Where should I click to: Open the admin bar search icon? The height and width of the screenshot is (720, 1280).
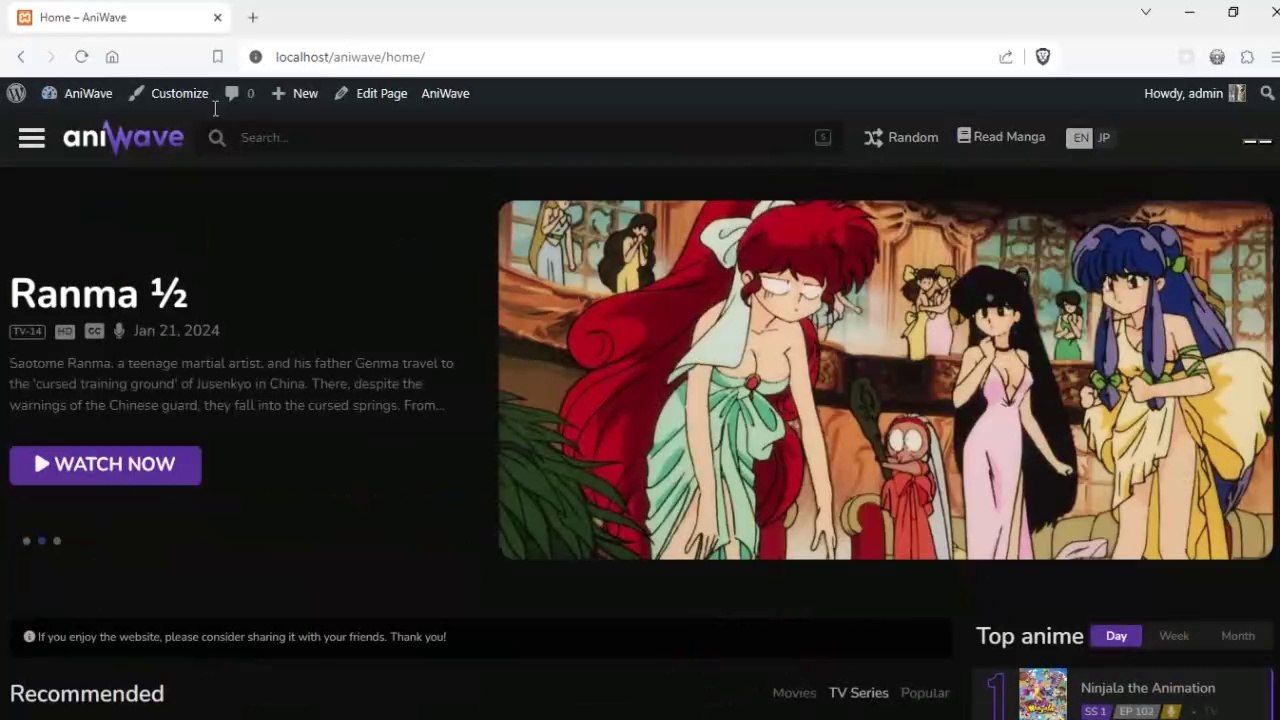[1267, 93]
